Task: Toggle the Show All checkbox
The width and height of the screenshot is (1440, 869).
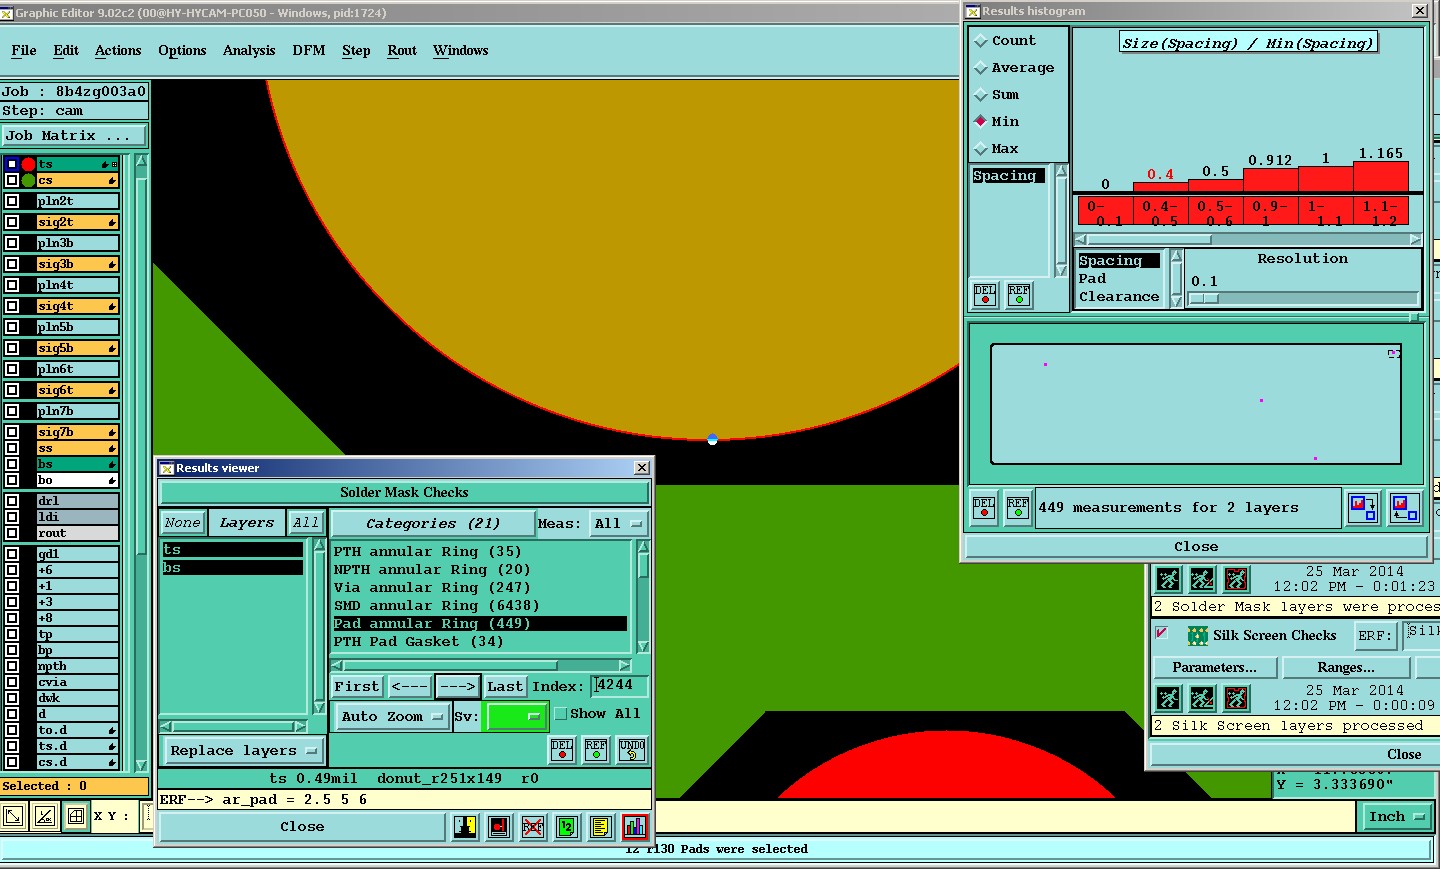Action: click(561, 713)
